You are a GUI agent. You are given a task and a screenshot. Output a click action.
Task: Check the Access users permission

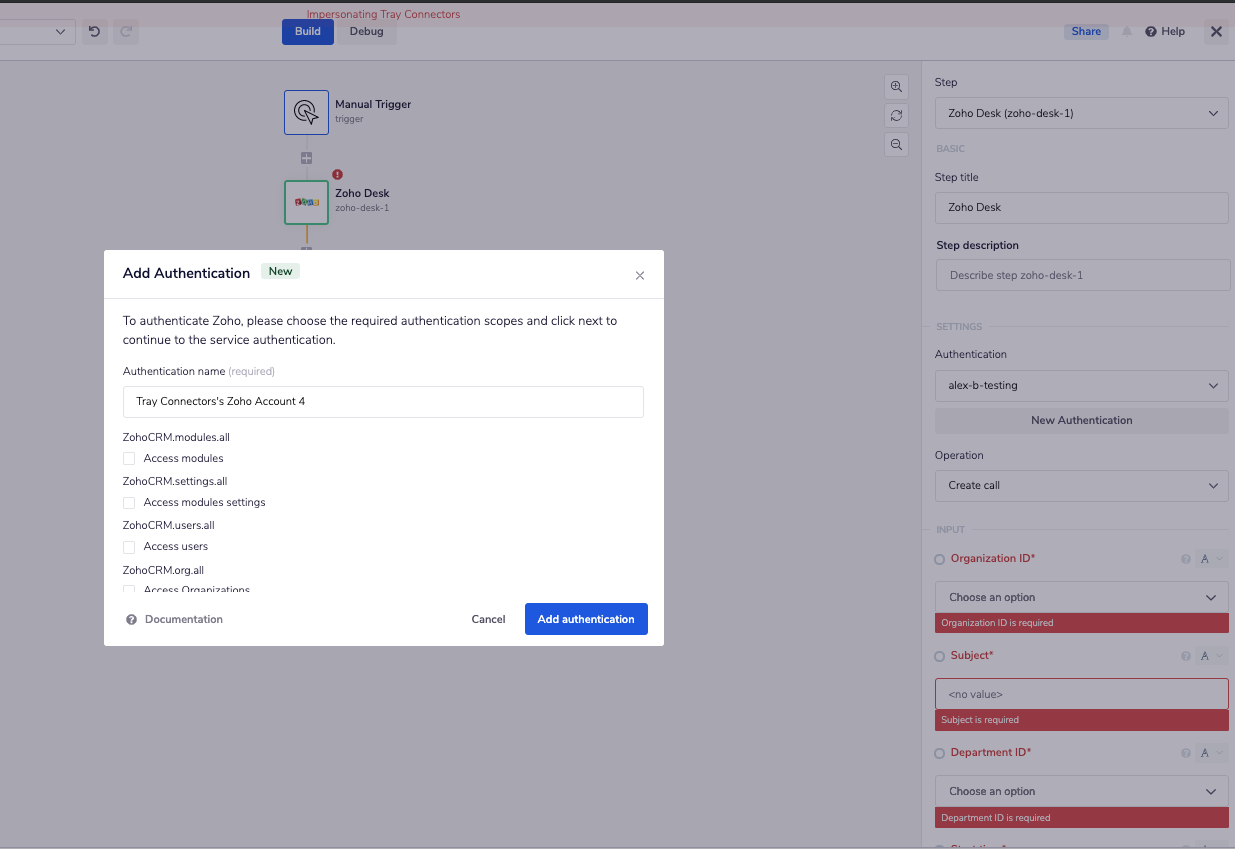129,546
